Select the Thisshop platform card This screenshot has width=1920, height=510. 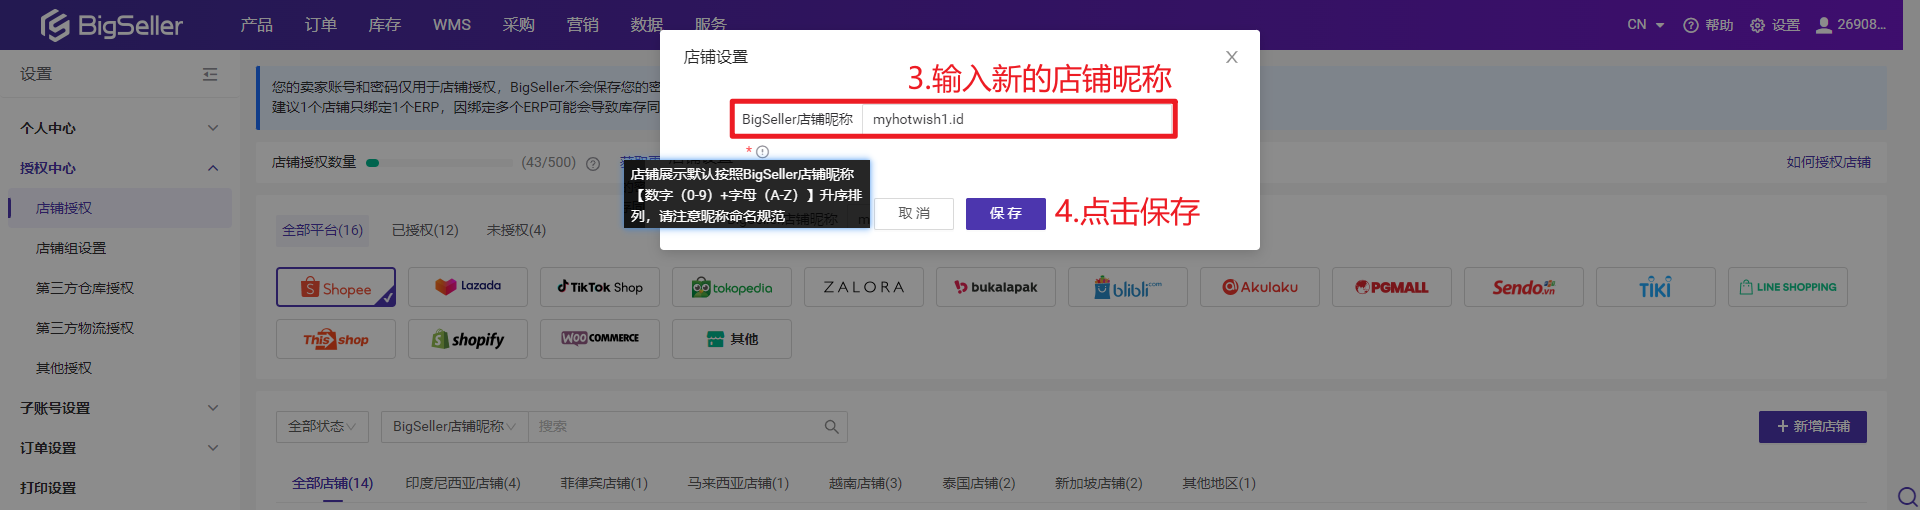336,339
